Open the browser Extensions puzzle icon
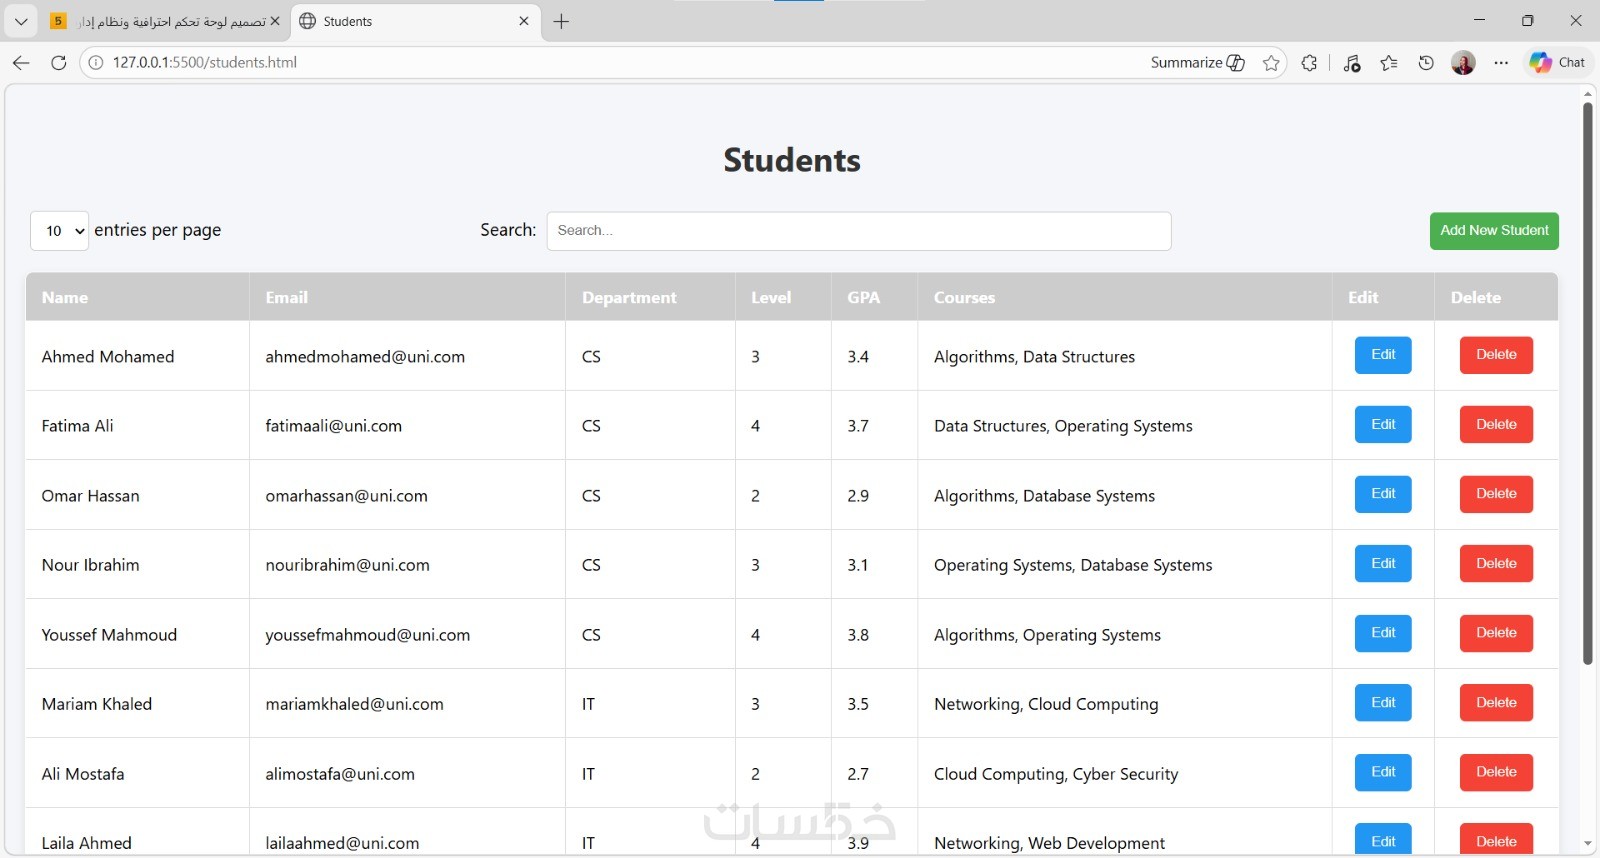The width and height of the screenshot is (1600, 858). 1309,63
